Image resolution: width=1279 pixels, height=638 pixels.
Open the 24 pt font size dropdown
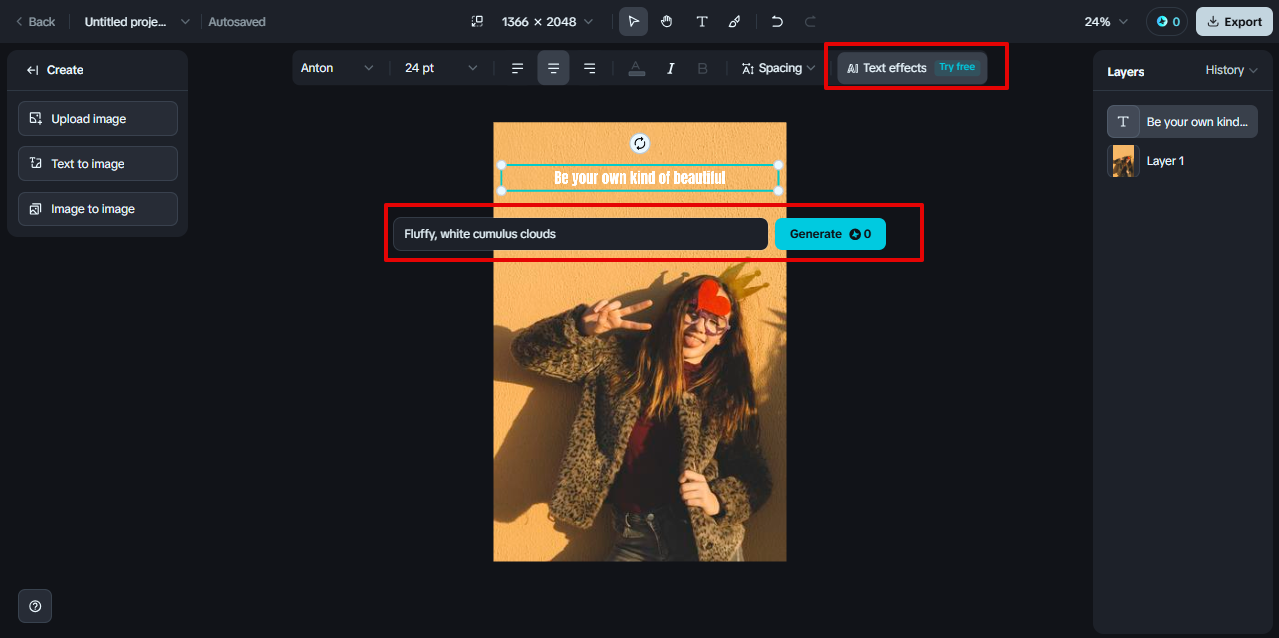[441, 68]
